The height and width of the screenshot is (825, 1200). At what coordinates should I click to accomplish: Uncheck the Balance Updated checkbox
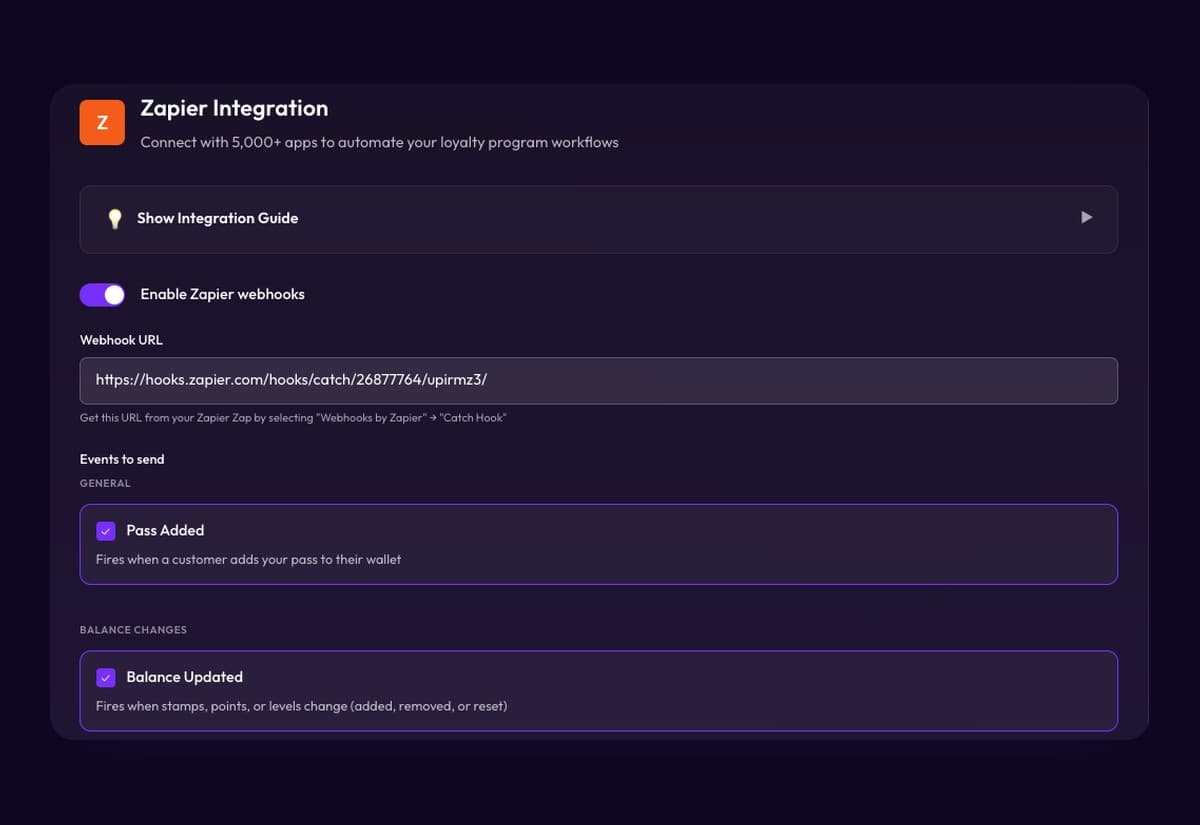[106, 678]
